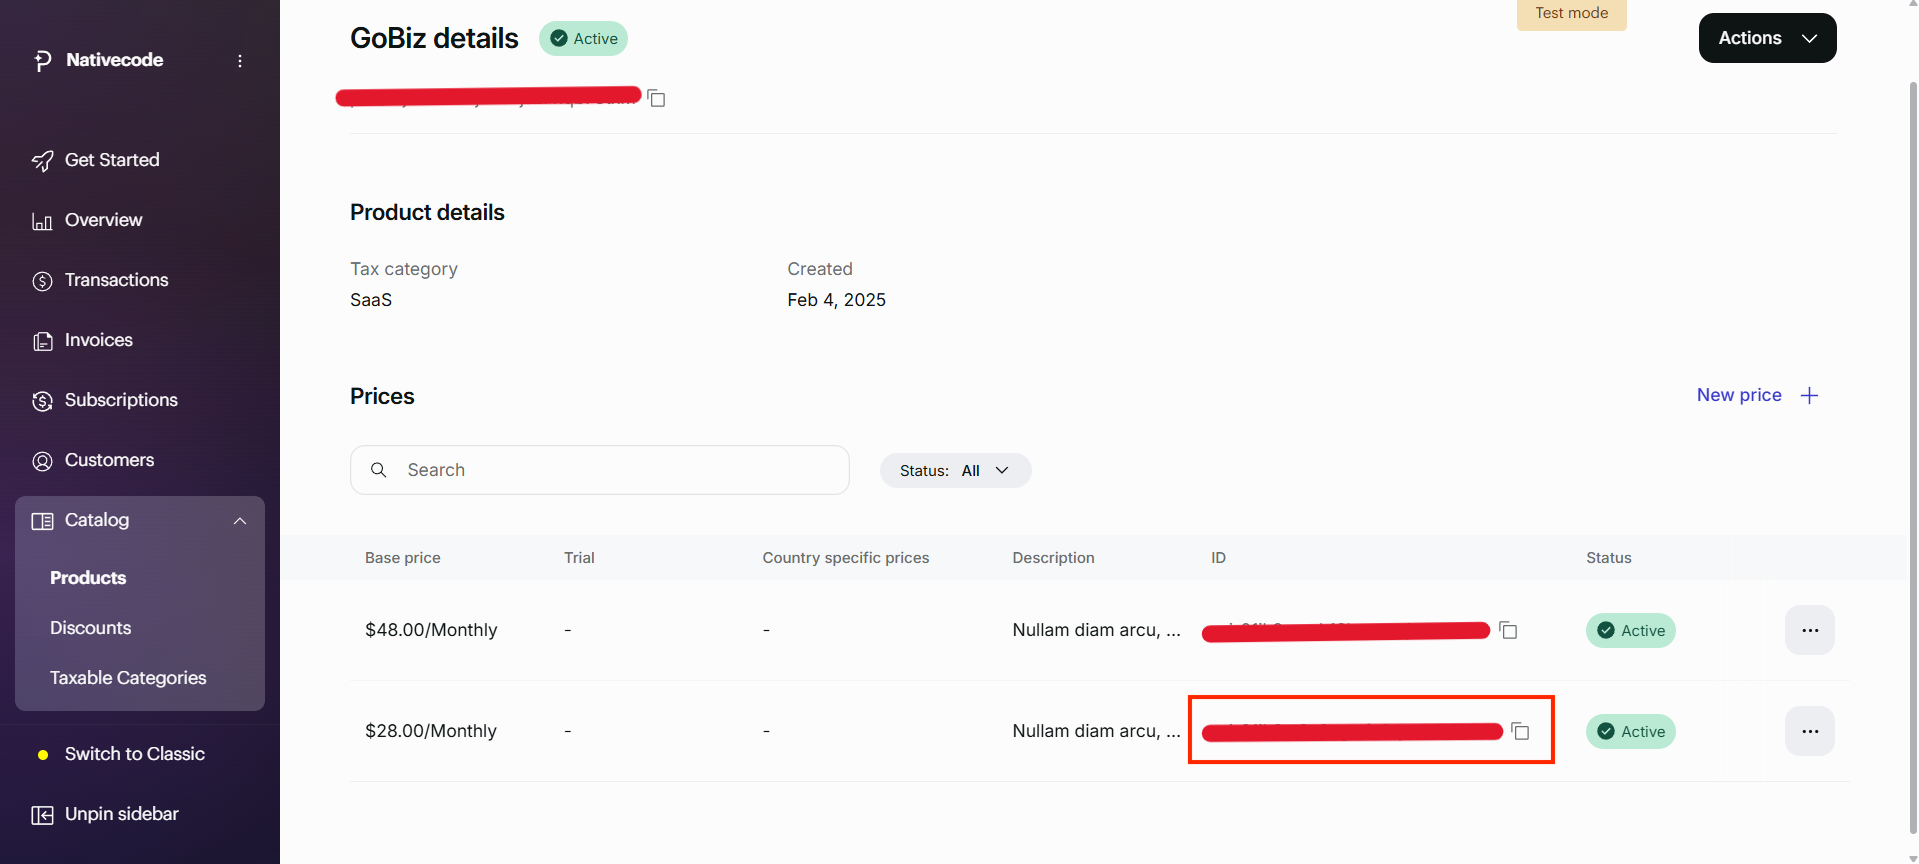Screen dimensions: 1919x864
Task: Click the Customers person icon
Action: coord(42,461)
